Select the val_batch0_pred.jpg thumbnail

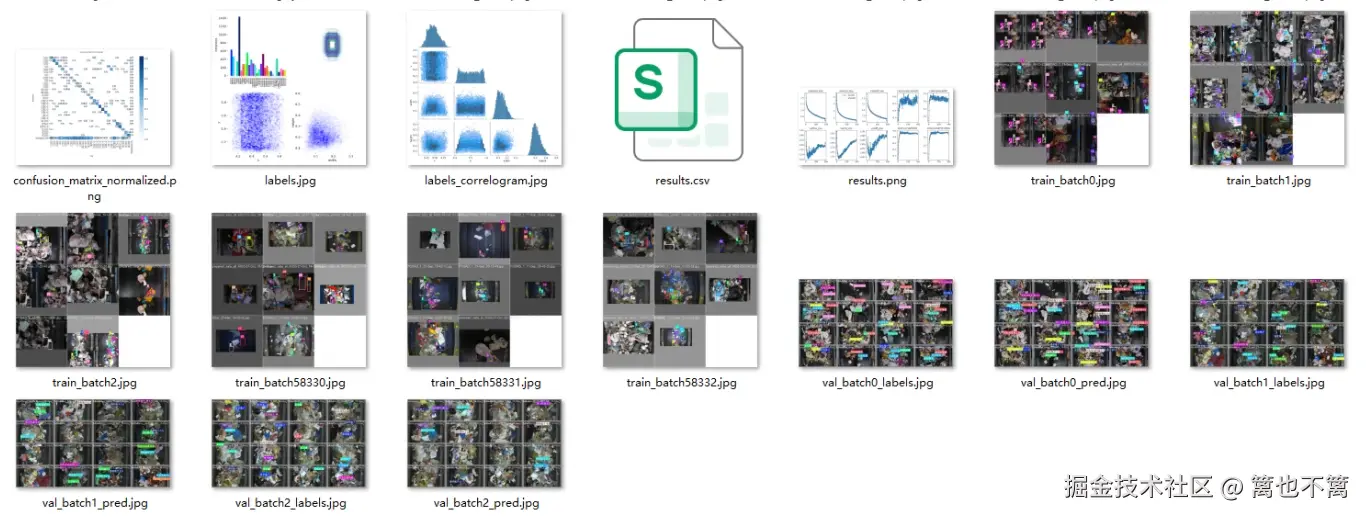pos(1072,323)
